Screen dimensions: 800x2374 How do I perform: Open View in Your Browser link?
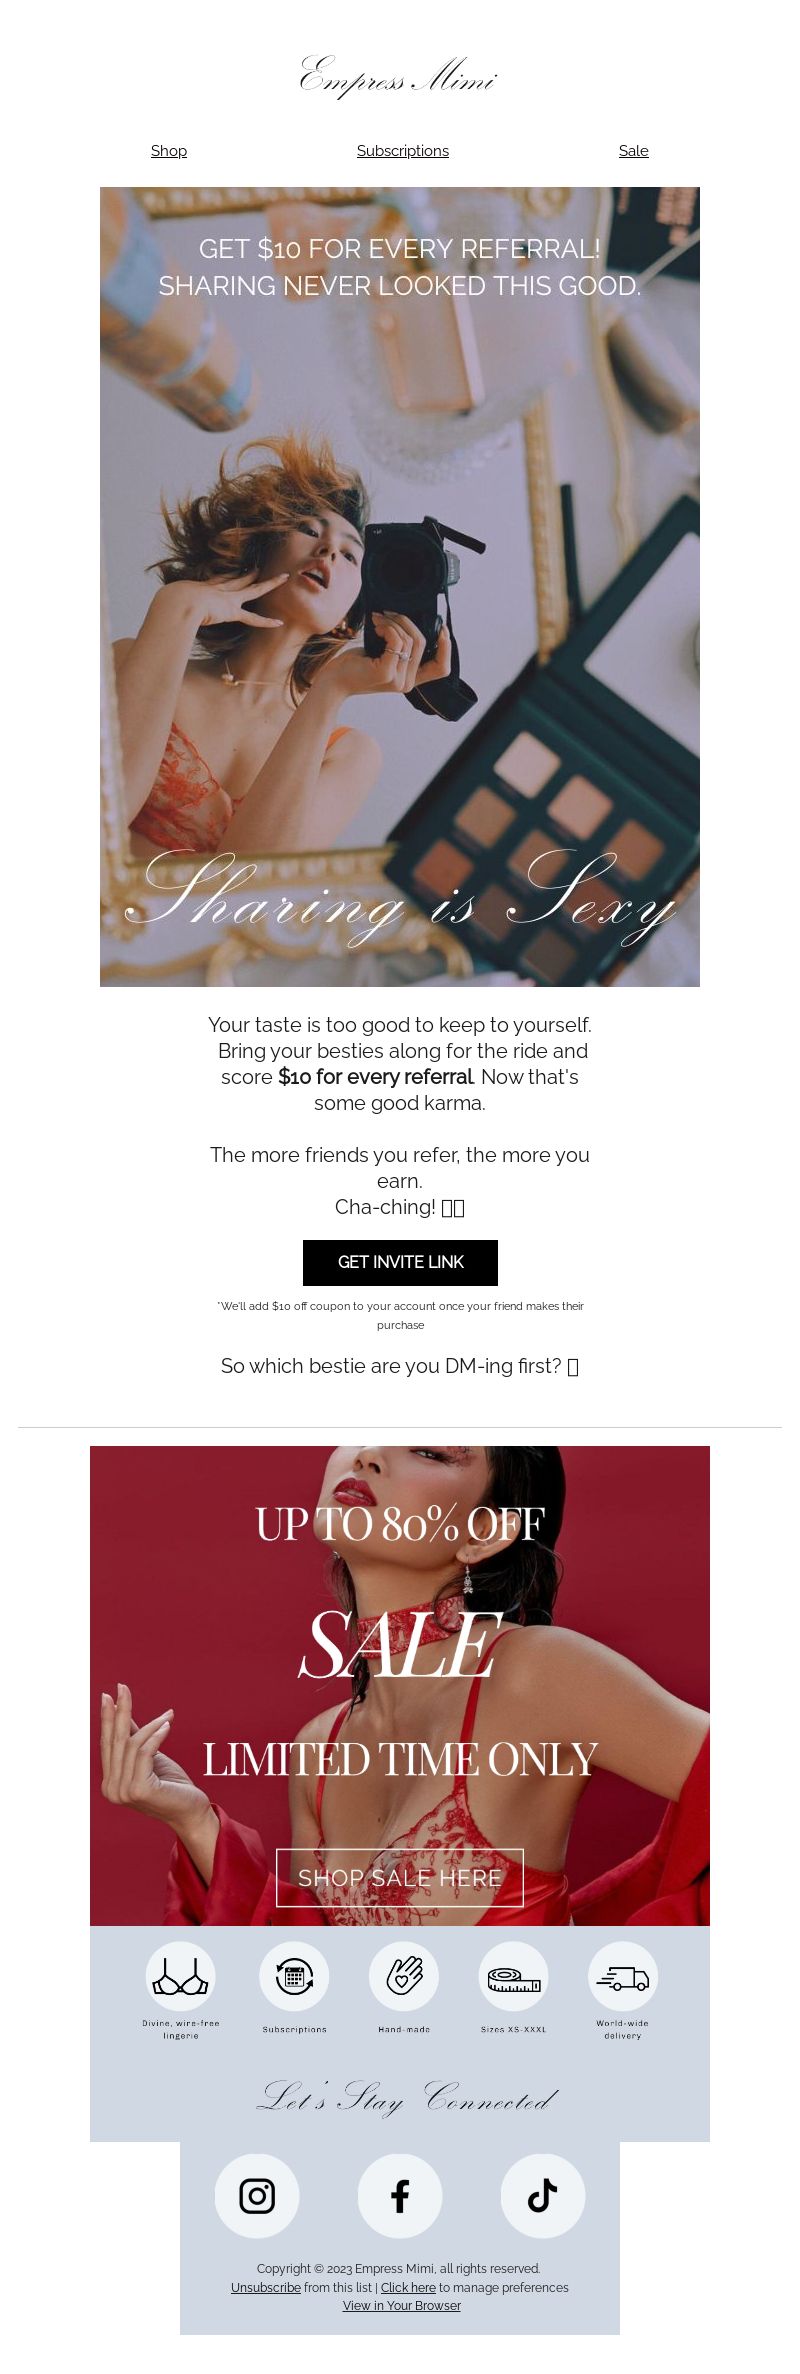402,2305
